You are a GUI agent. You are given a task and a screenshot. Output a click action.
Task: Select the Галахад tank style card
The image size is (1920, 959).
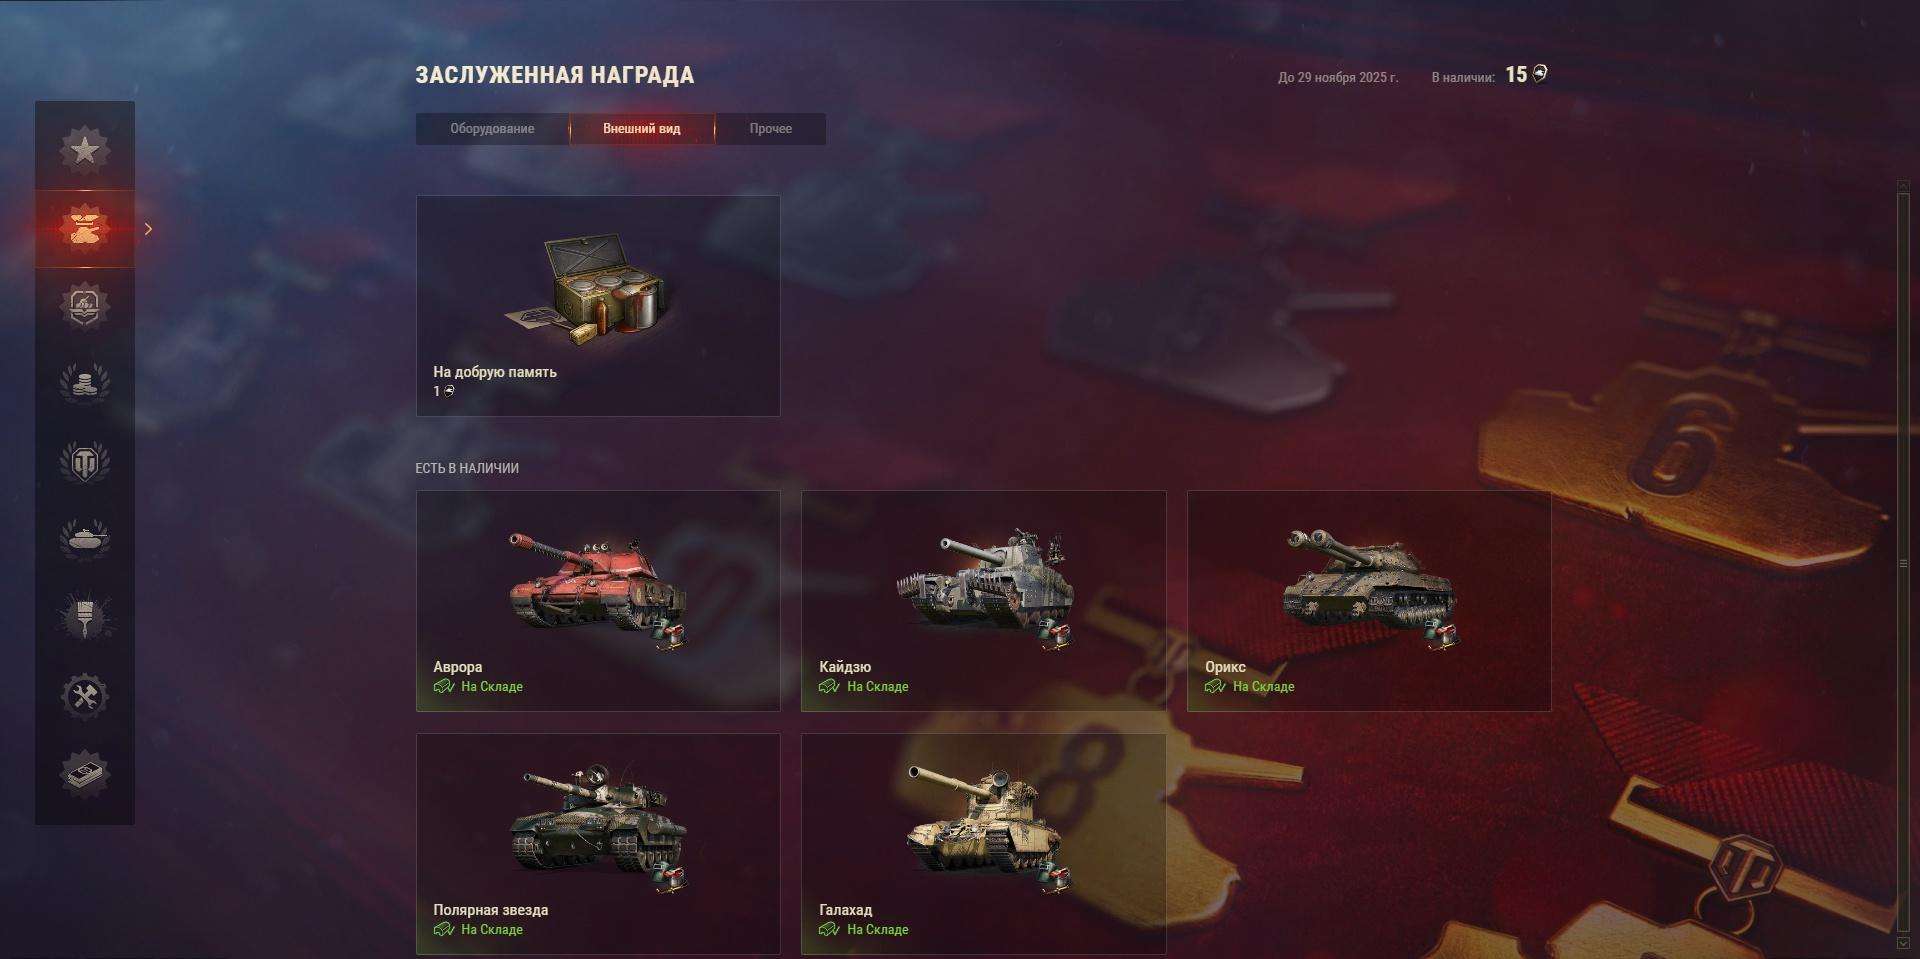984,844
